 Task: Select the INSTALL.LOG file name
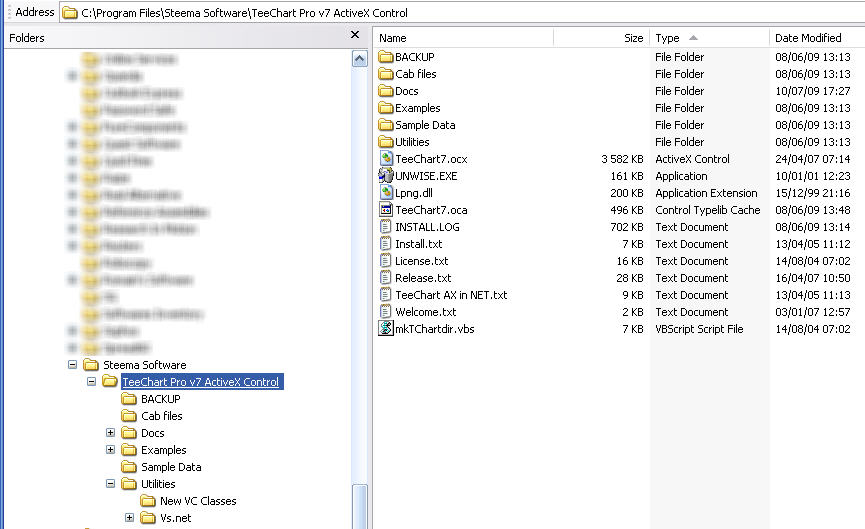tap(428, 227)
